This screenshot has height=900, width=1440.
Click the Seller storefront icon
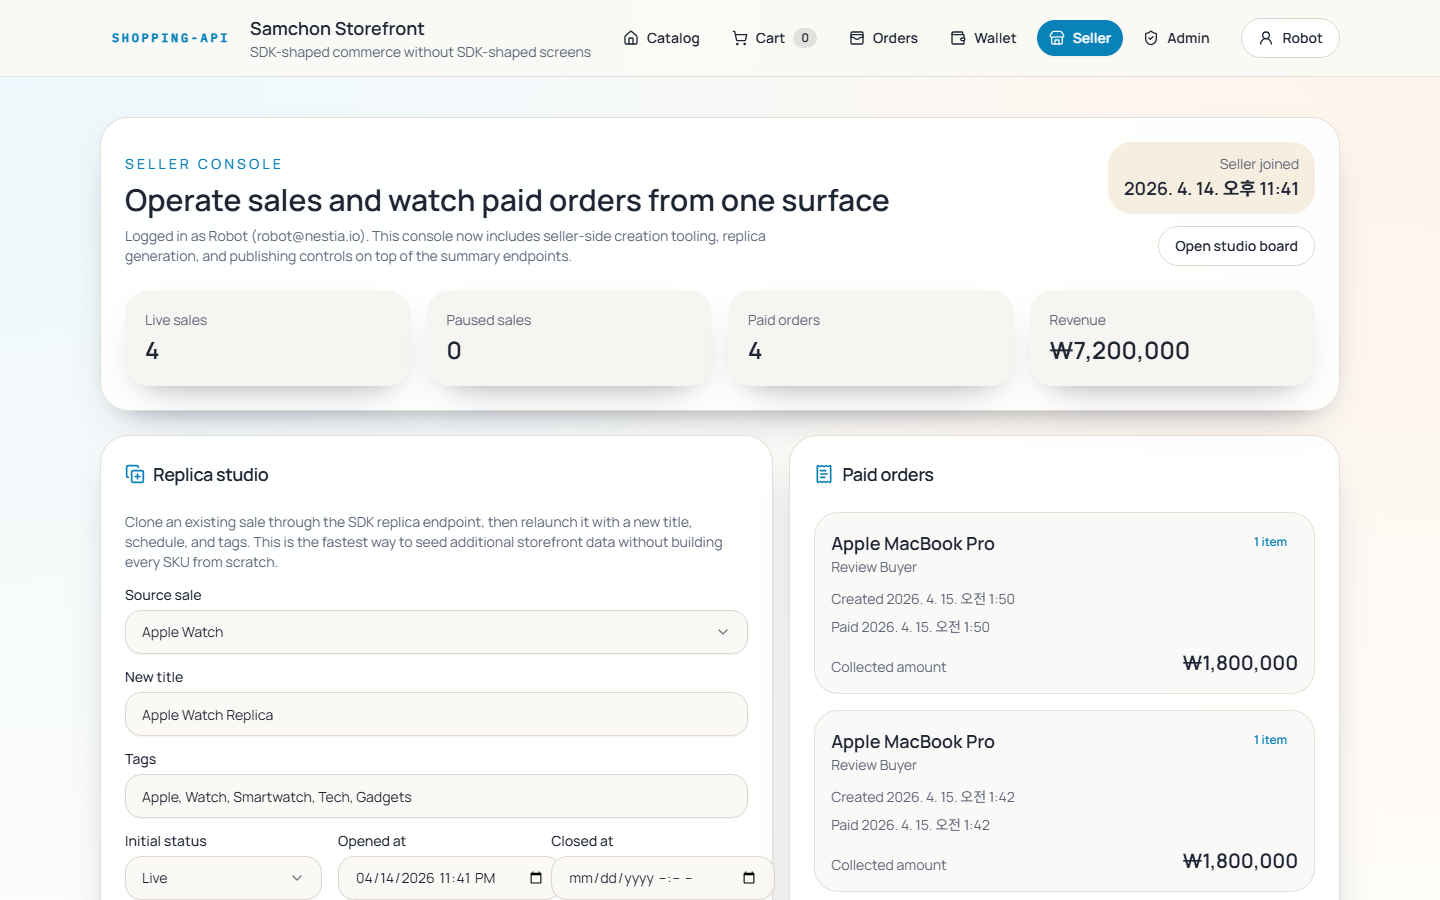(x=1057, y=38)
